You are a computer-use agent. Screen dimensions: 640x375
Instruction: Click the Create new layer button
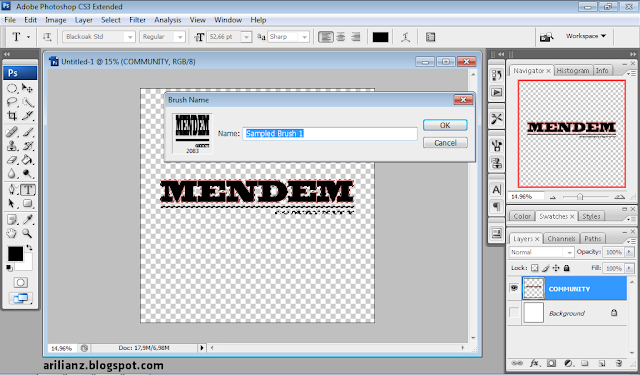click(602, 363)
